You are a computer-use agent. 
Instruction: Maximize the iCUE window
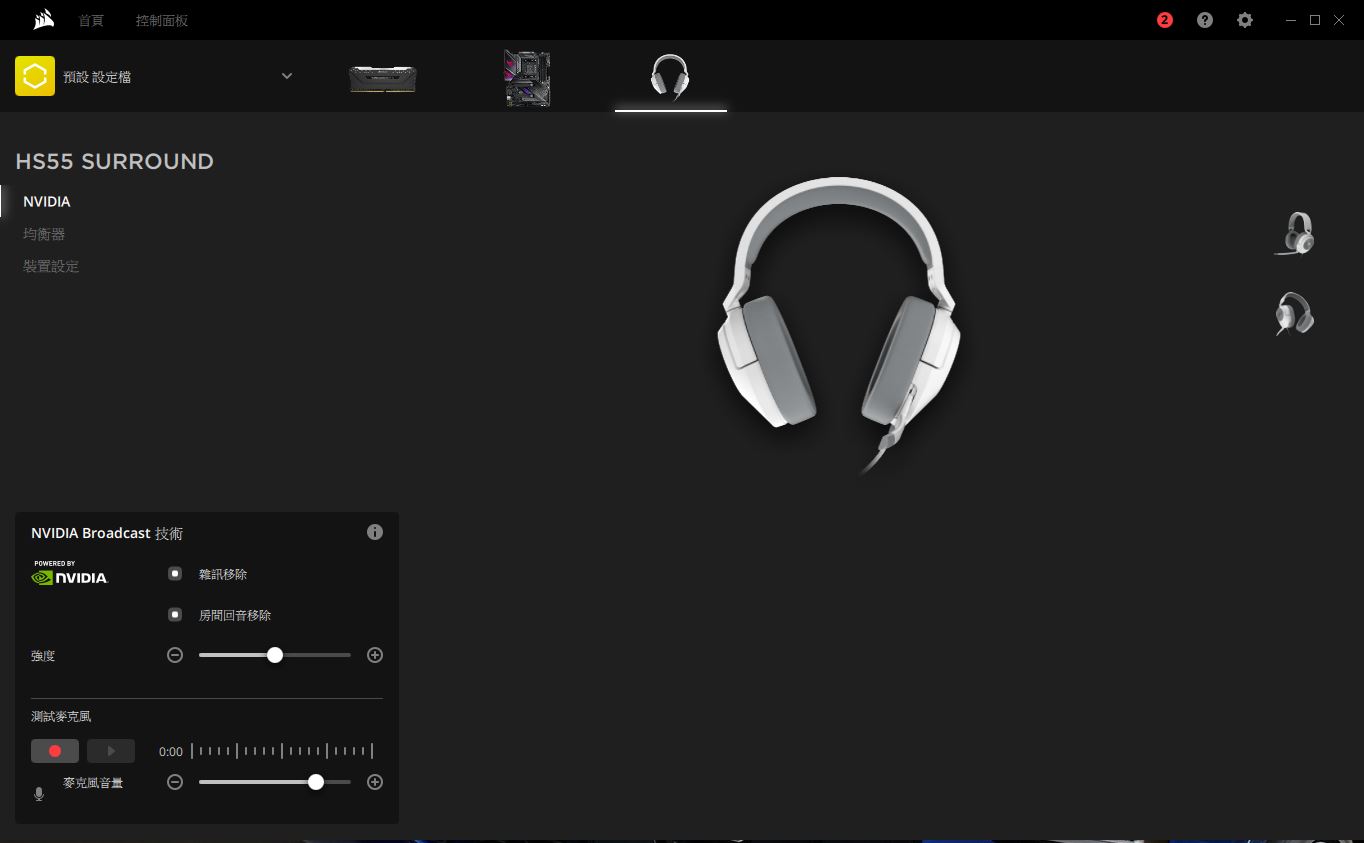(x=1315, y=20)
